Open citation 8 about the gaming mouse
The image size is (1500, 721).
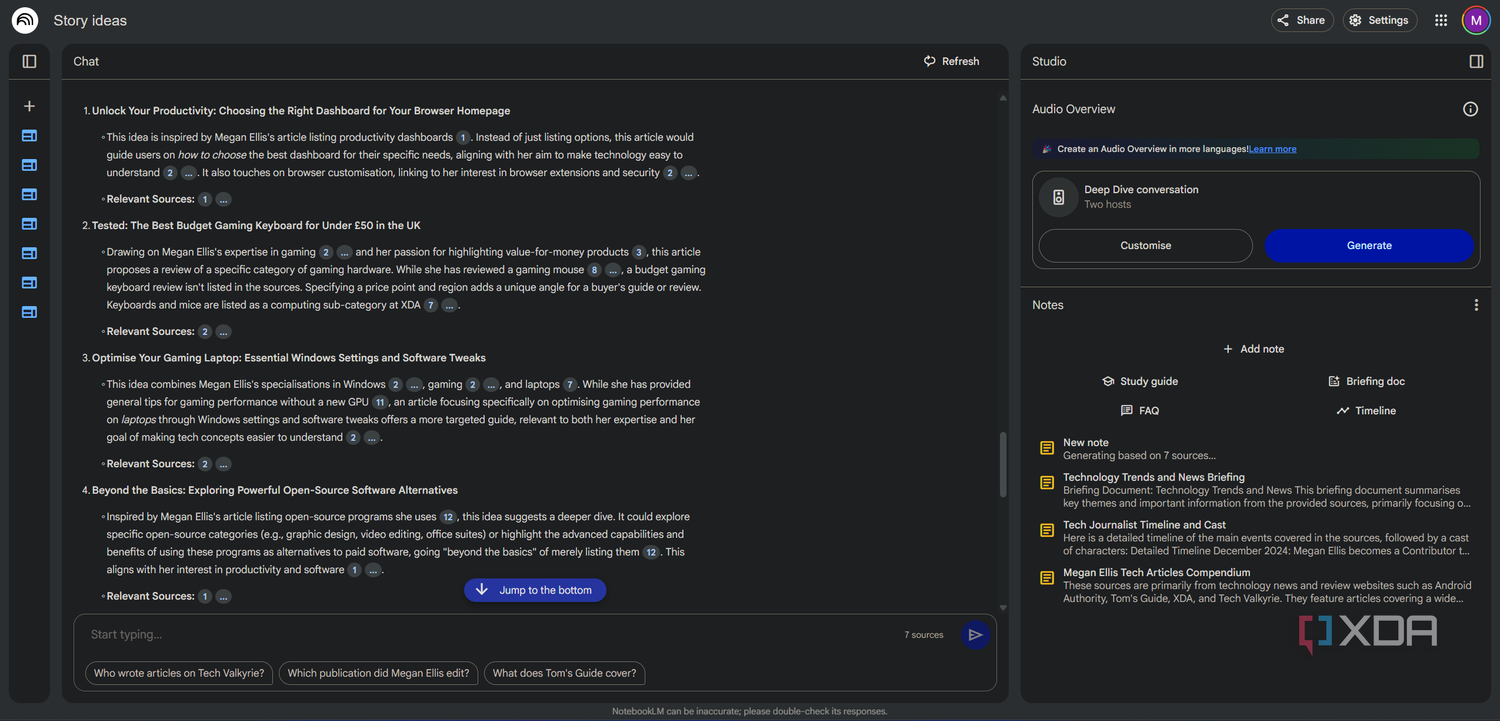(x=594, y=270)
